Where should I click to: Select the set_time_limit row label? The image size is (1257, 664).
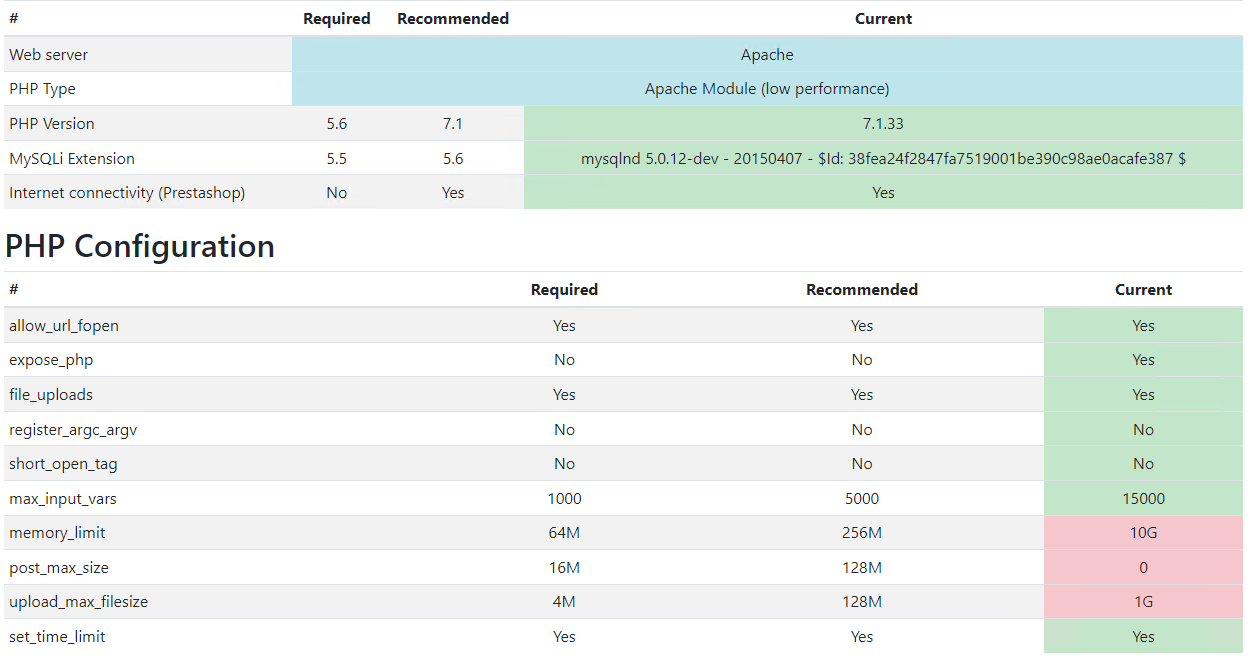click(57, 637)
